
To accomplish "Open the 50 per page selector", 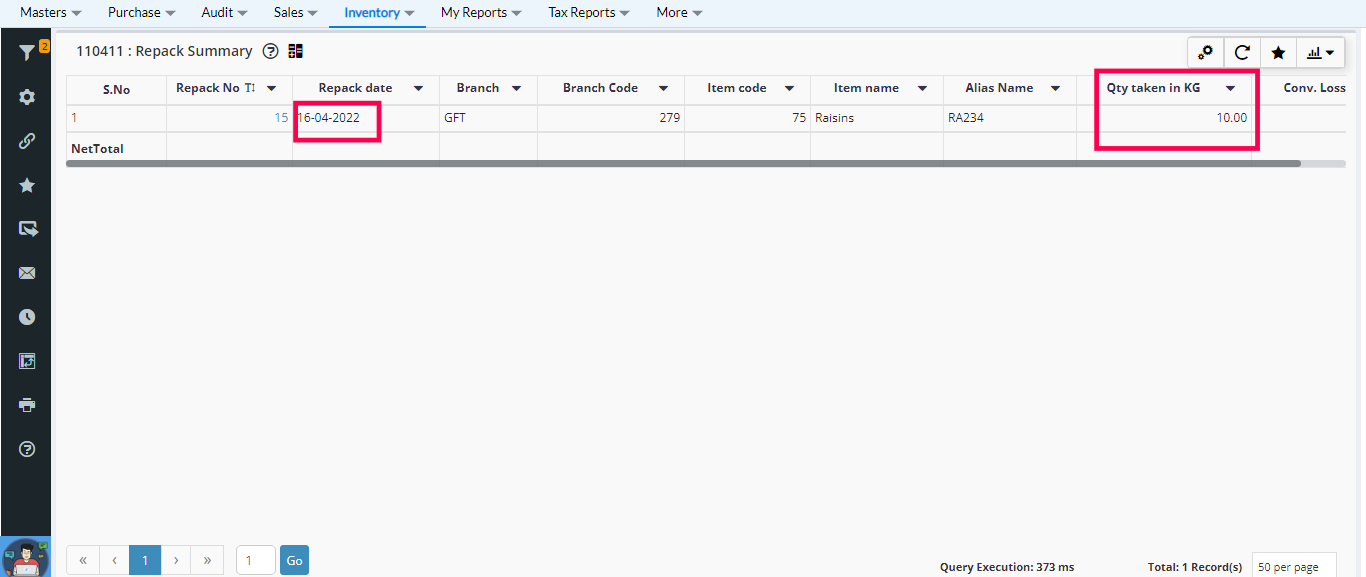I will (1293, 566).
